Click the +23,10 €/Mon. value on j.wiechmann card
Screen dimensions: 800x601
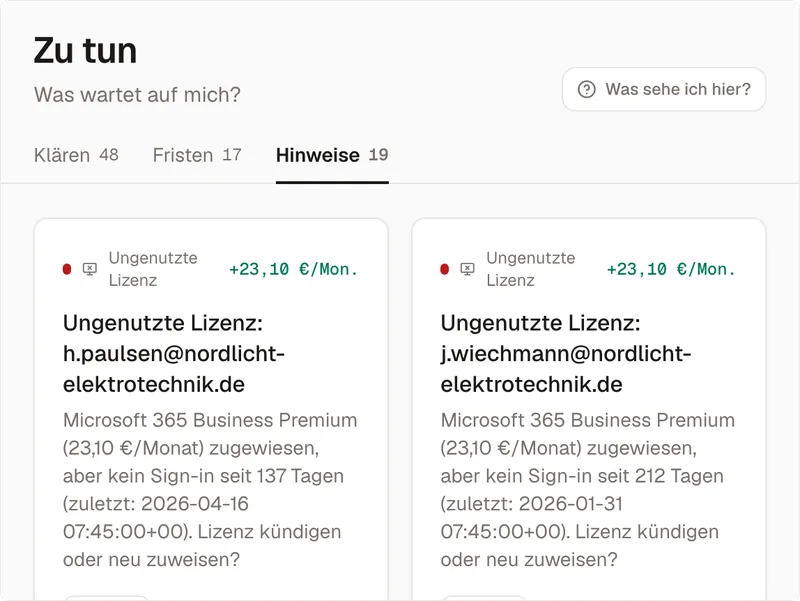click(671, 269)
